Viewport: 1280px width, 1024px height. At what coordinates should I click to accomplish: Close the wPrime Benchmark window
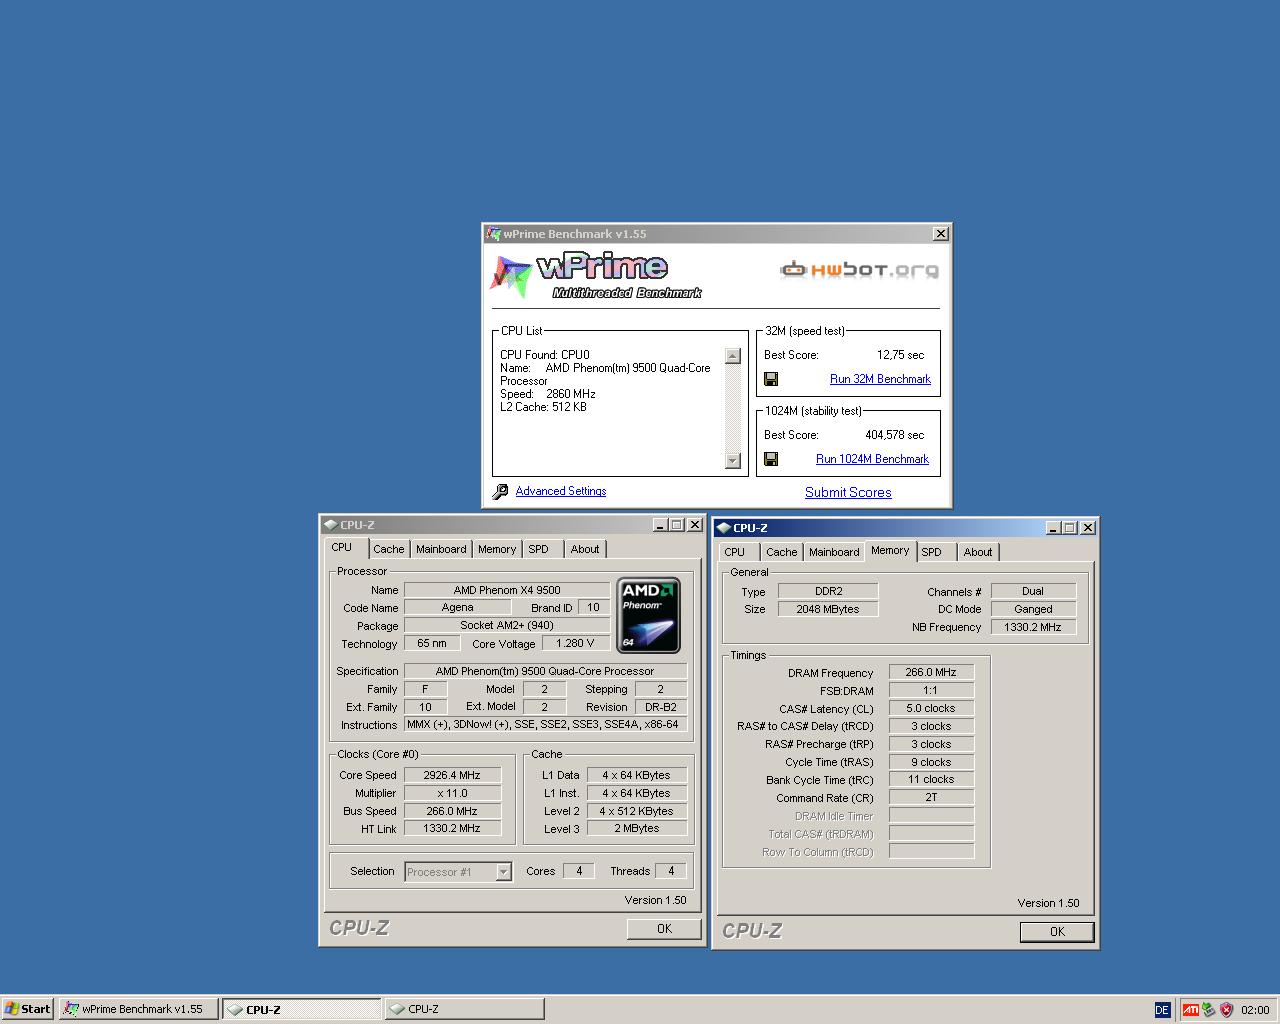coord(941,234)
